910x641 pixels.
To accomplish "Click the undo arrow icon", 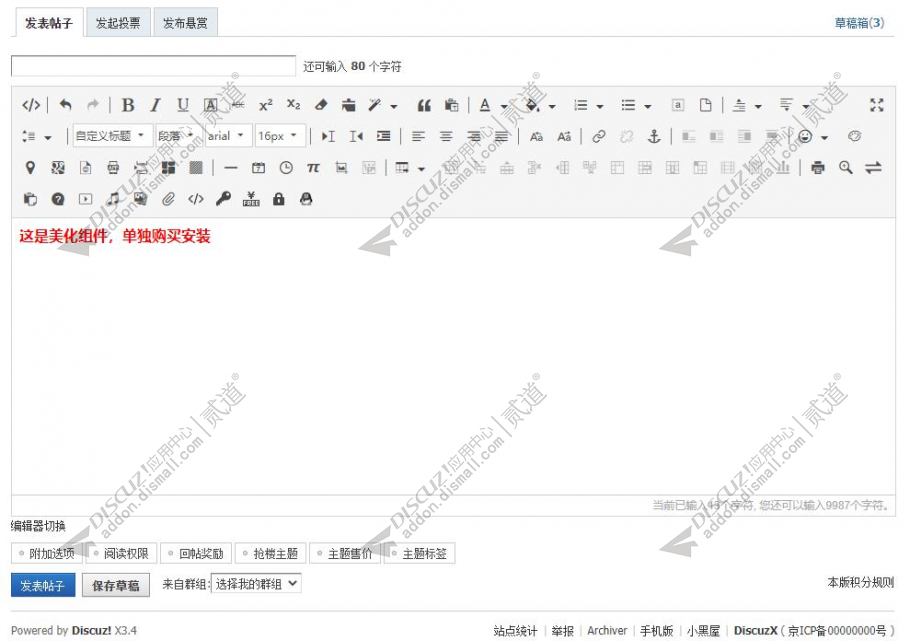I will [x=65, y=105].
